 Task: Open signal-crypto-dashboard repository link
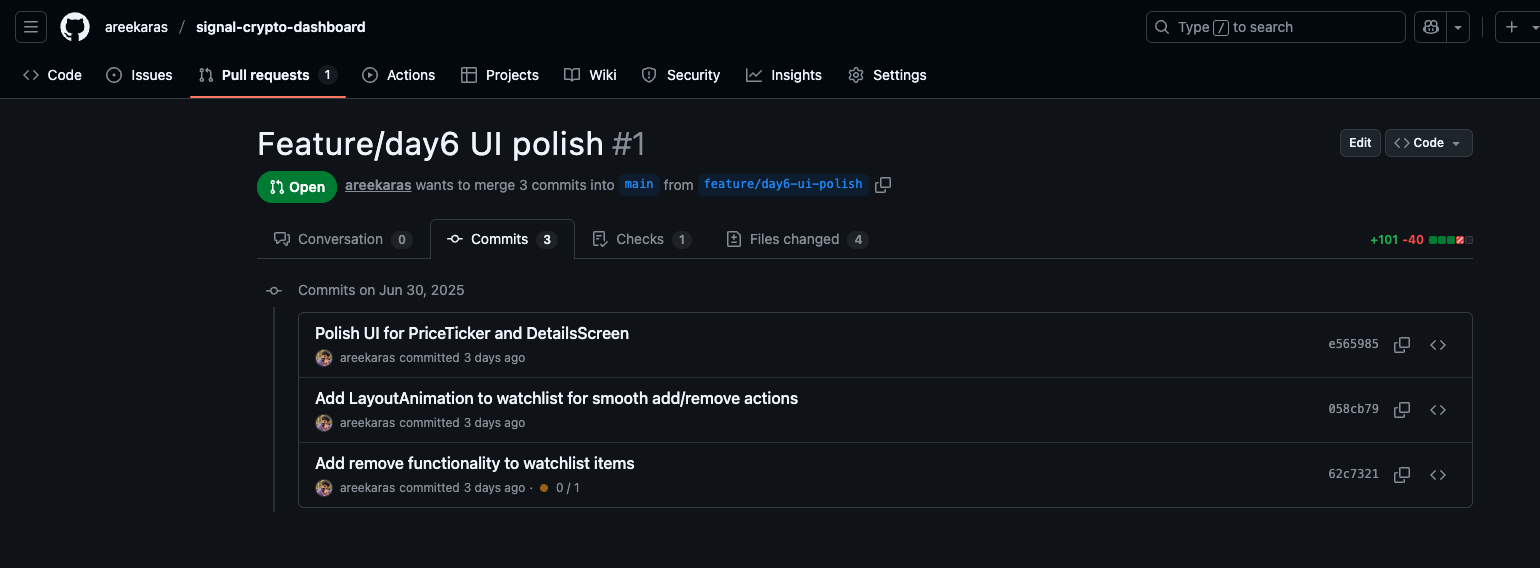click(281, 27)
